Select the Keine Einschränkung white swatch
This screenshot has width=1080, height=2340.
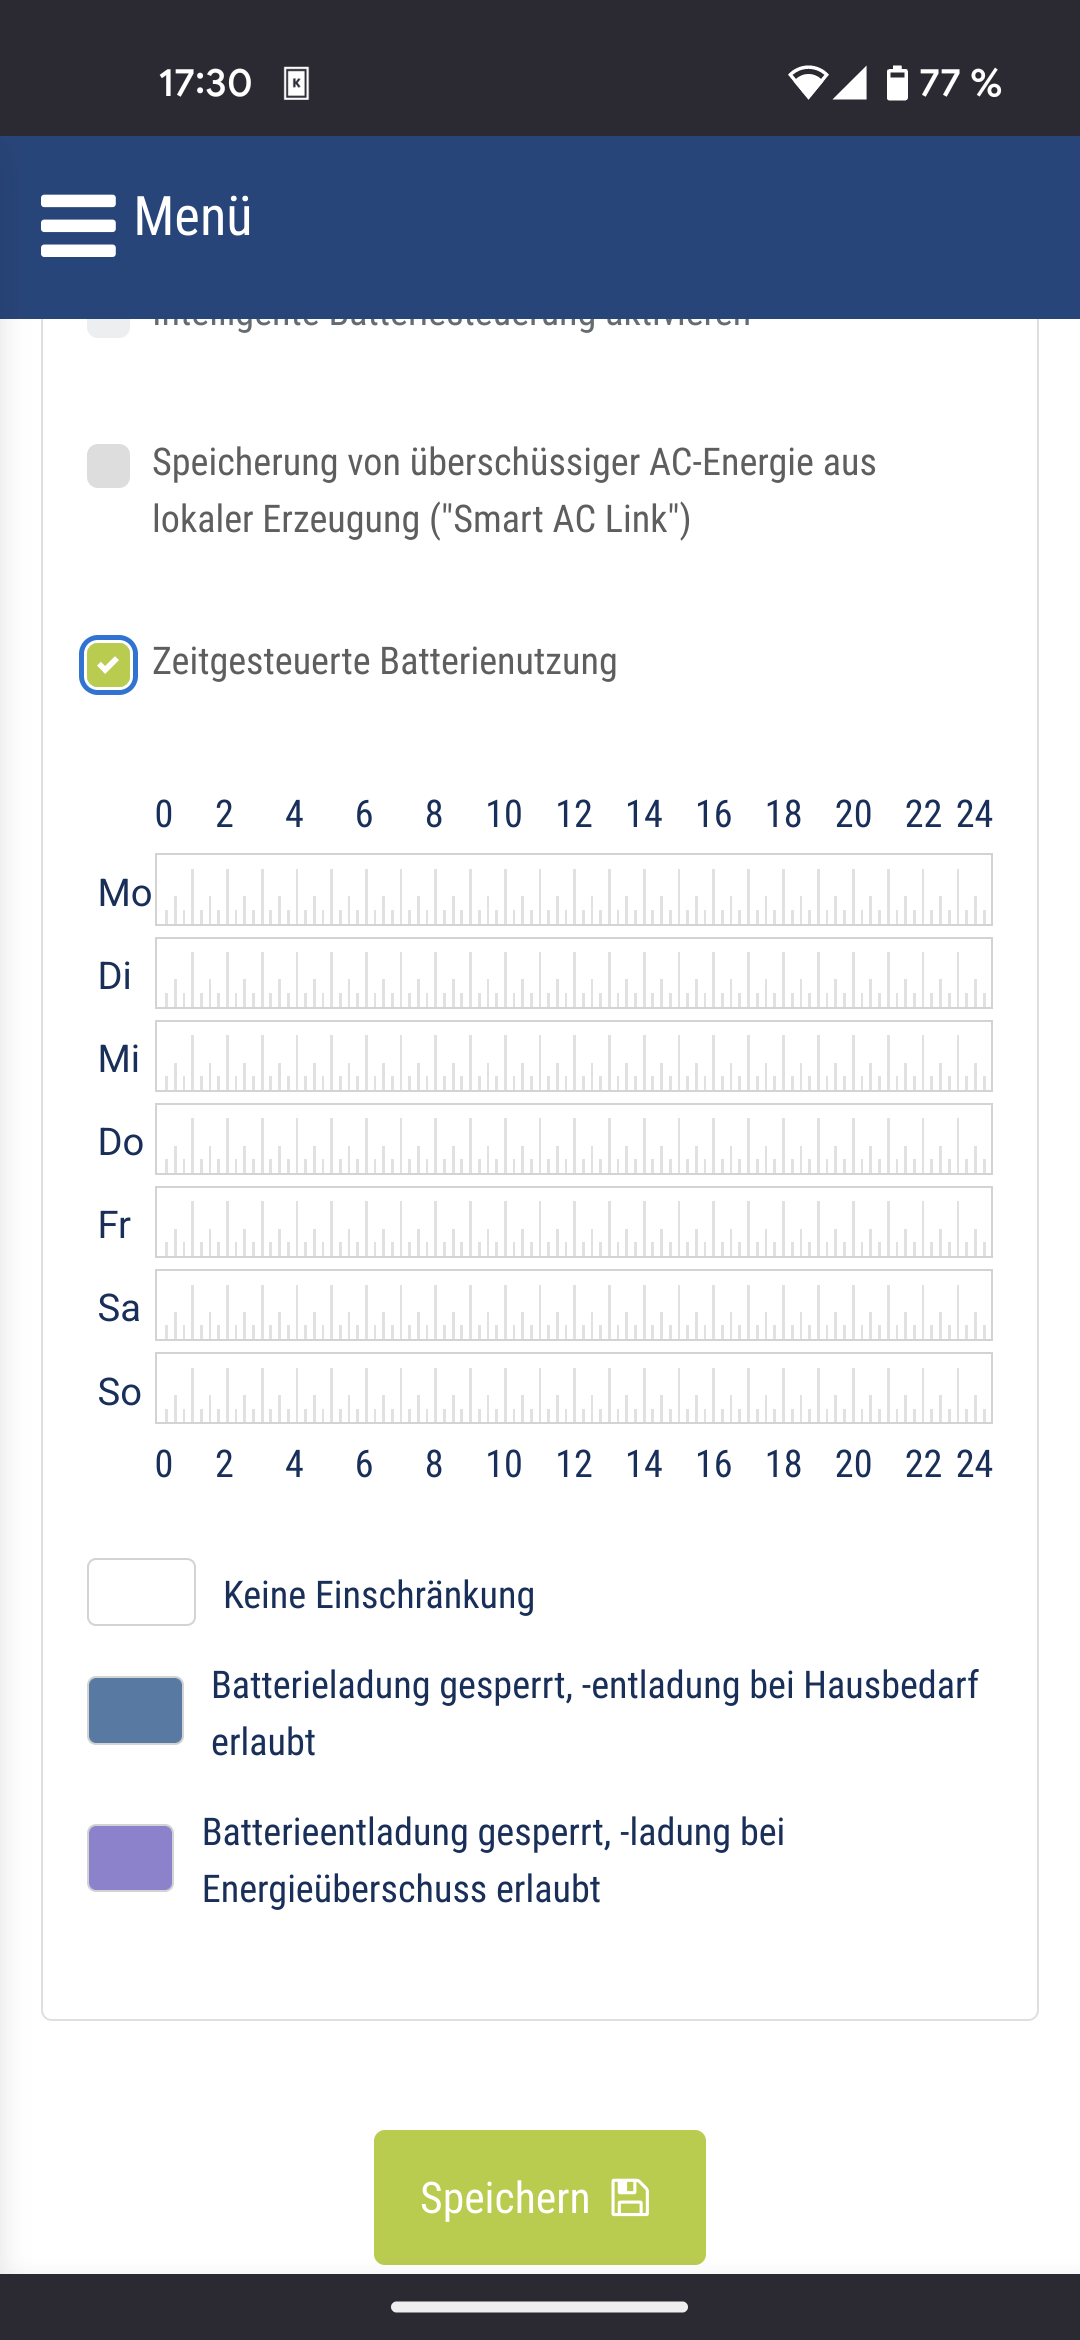[x=141, y=1592]
